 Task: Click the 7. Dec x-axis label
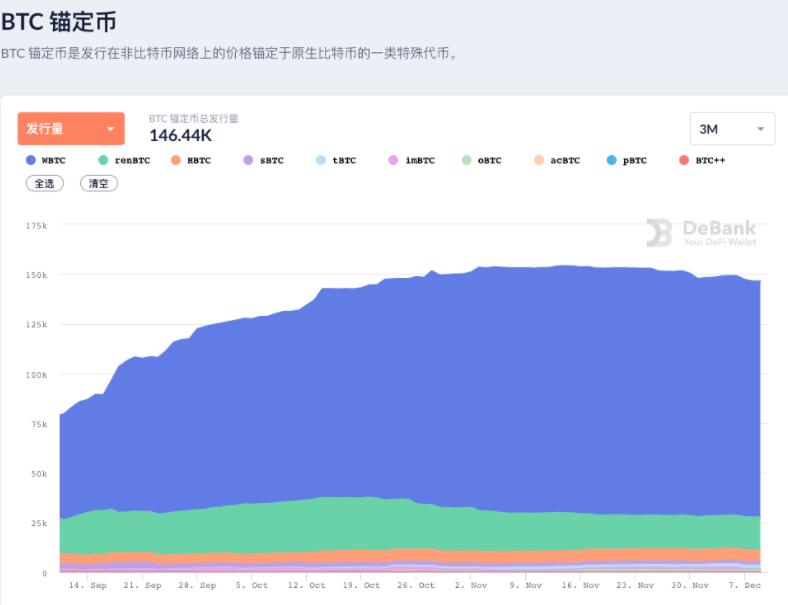pos(745,585)
